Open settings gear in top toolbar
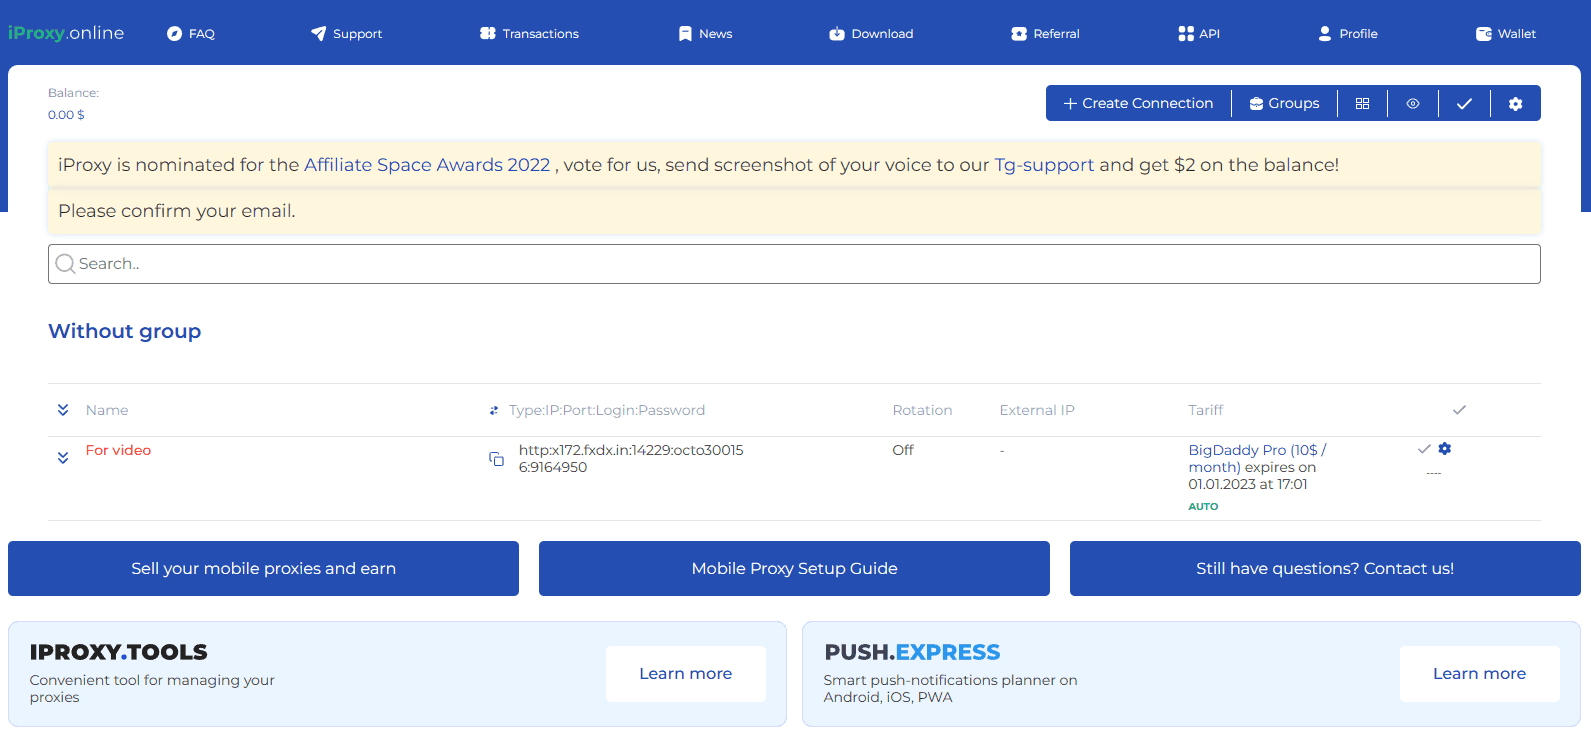 tap(1515, 104)
